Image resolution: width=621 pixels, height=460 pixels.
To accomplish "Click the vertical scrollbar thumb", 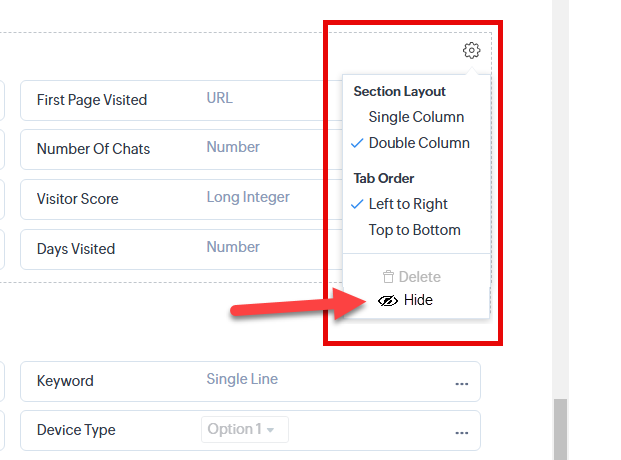I will (x=560, y=428).
